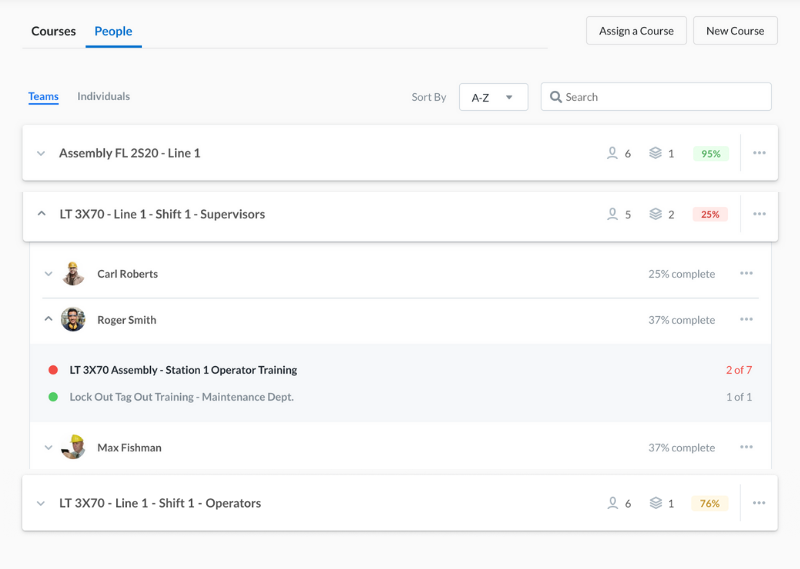Open Max Fishman's more options menu

coord(746,447)
